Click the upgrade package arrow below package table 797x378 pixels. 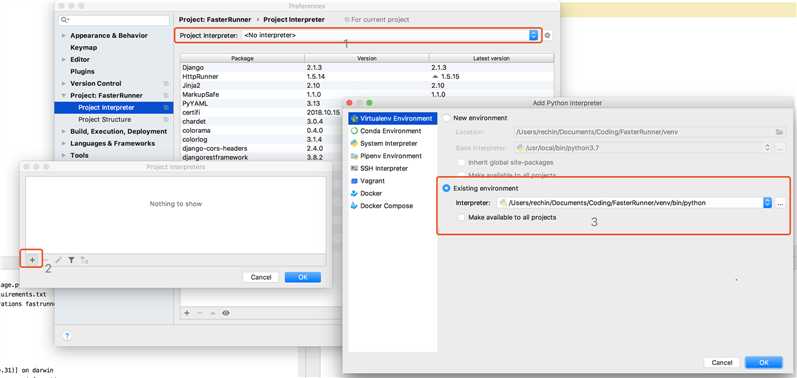coord(212,313)
